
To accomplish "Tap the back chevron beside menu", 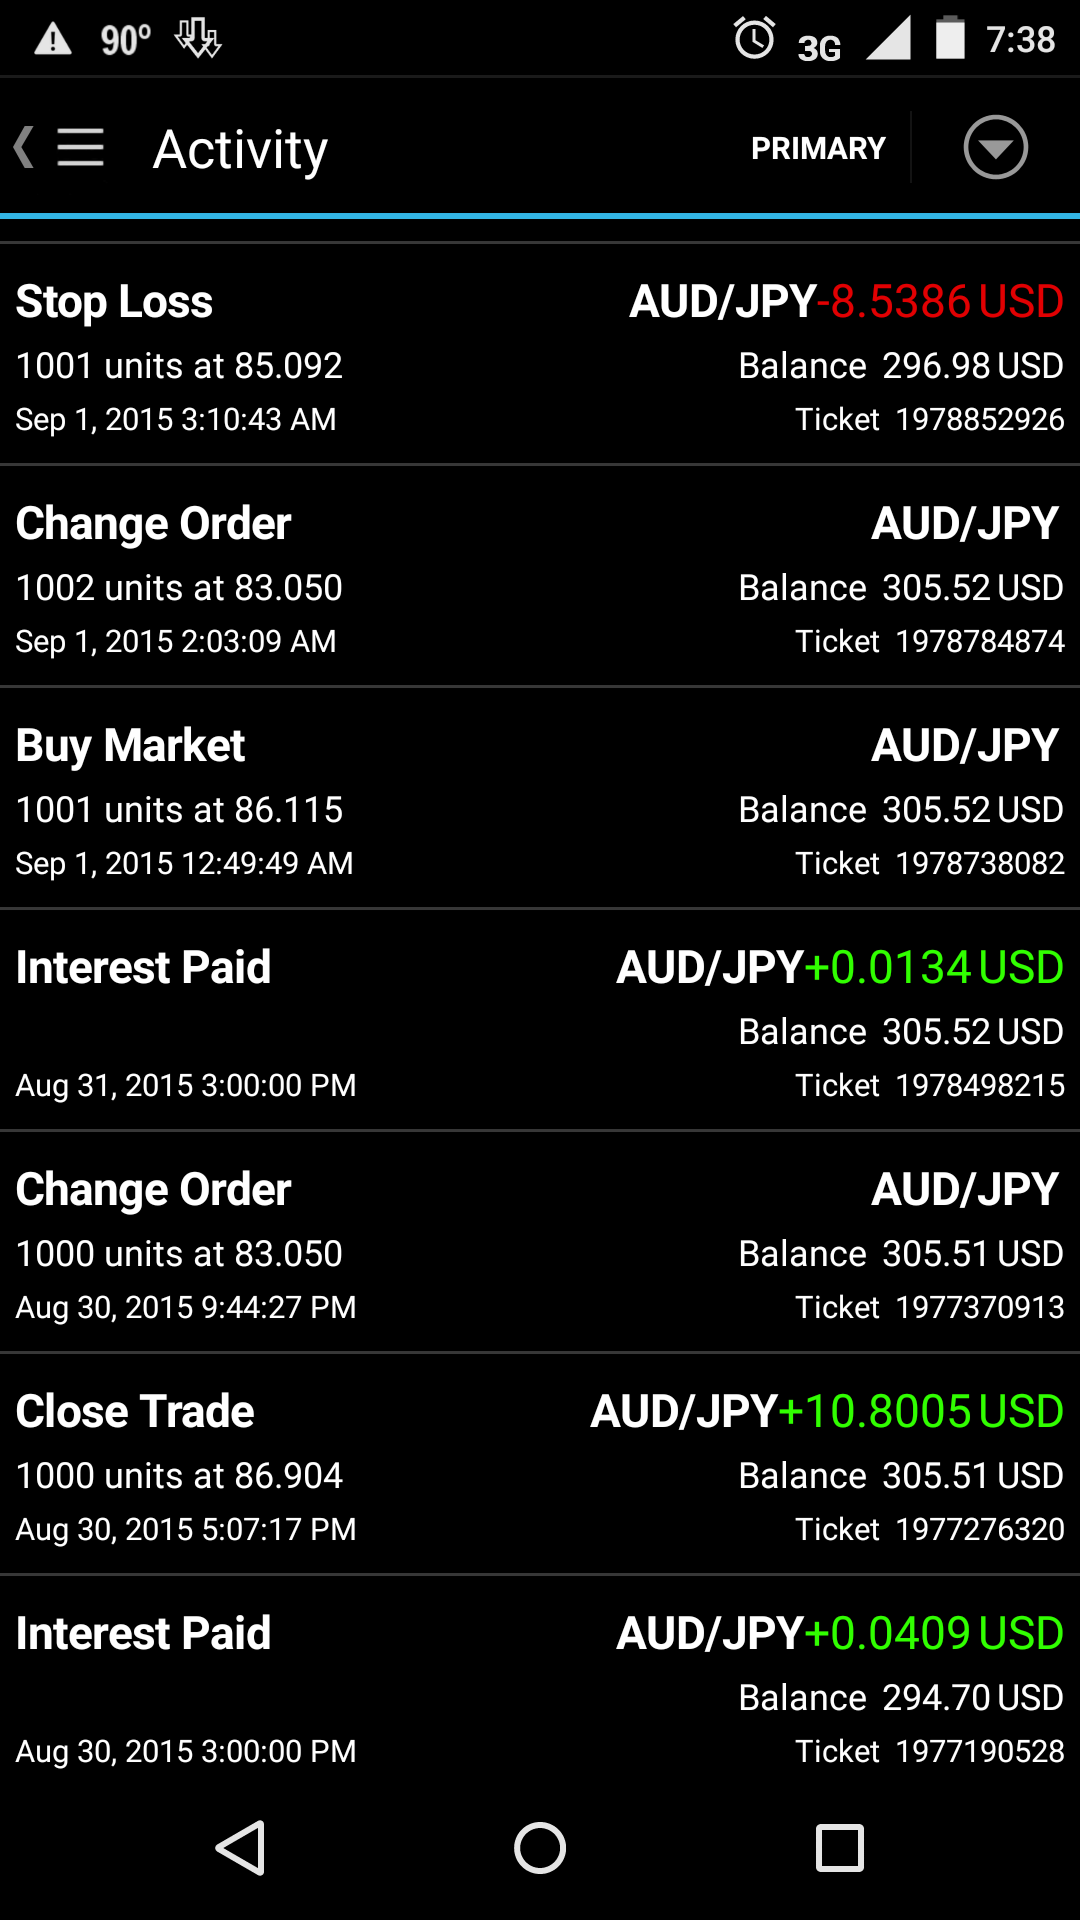I will (x=24, y=148).
